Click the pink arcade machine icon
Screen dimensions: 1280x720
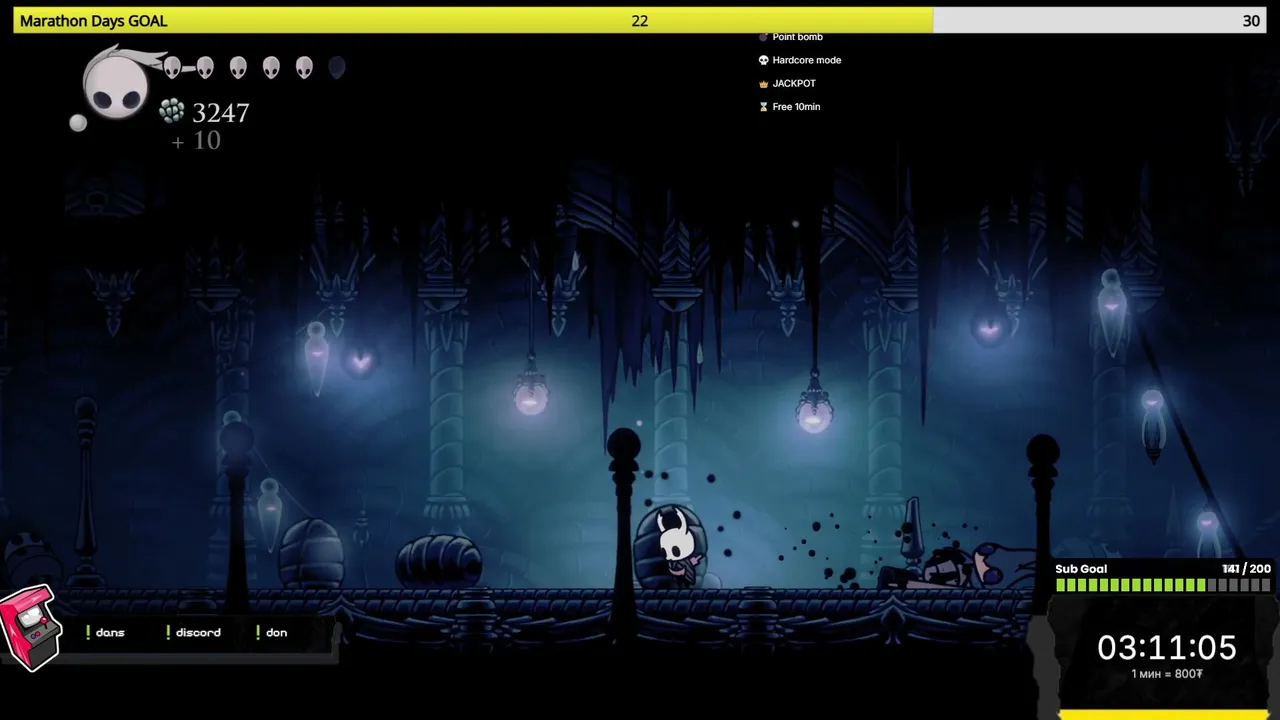click(x=29, y=628)
